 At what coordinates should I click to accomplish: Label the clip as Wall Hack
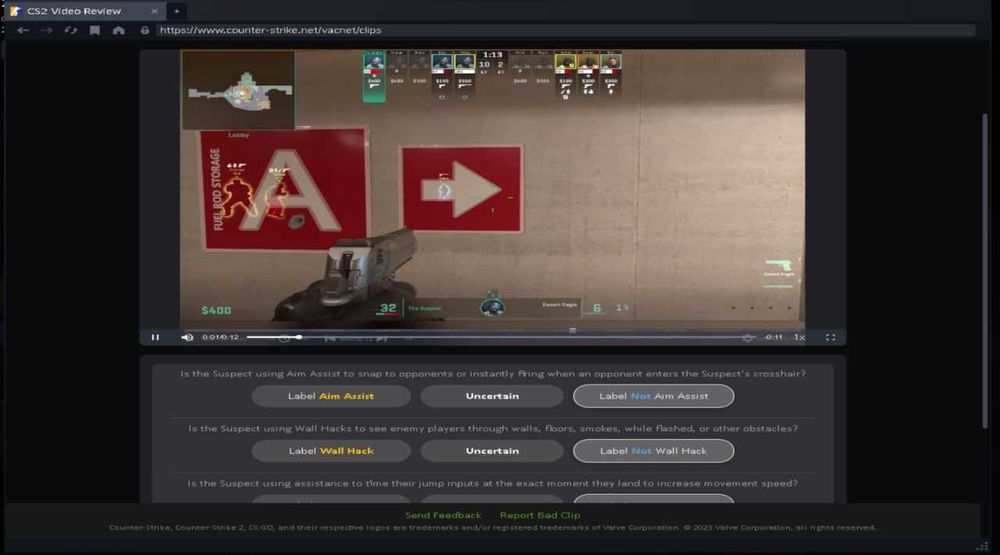coord(331,451)
